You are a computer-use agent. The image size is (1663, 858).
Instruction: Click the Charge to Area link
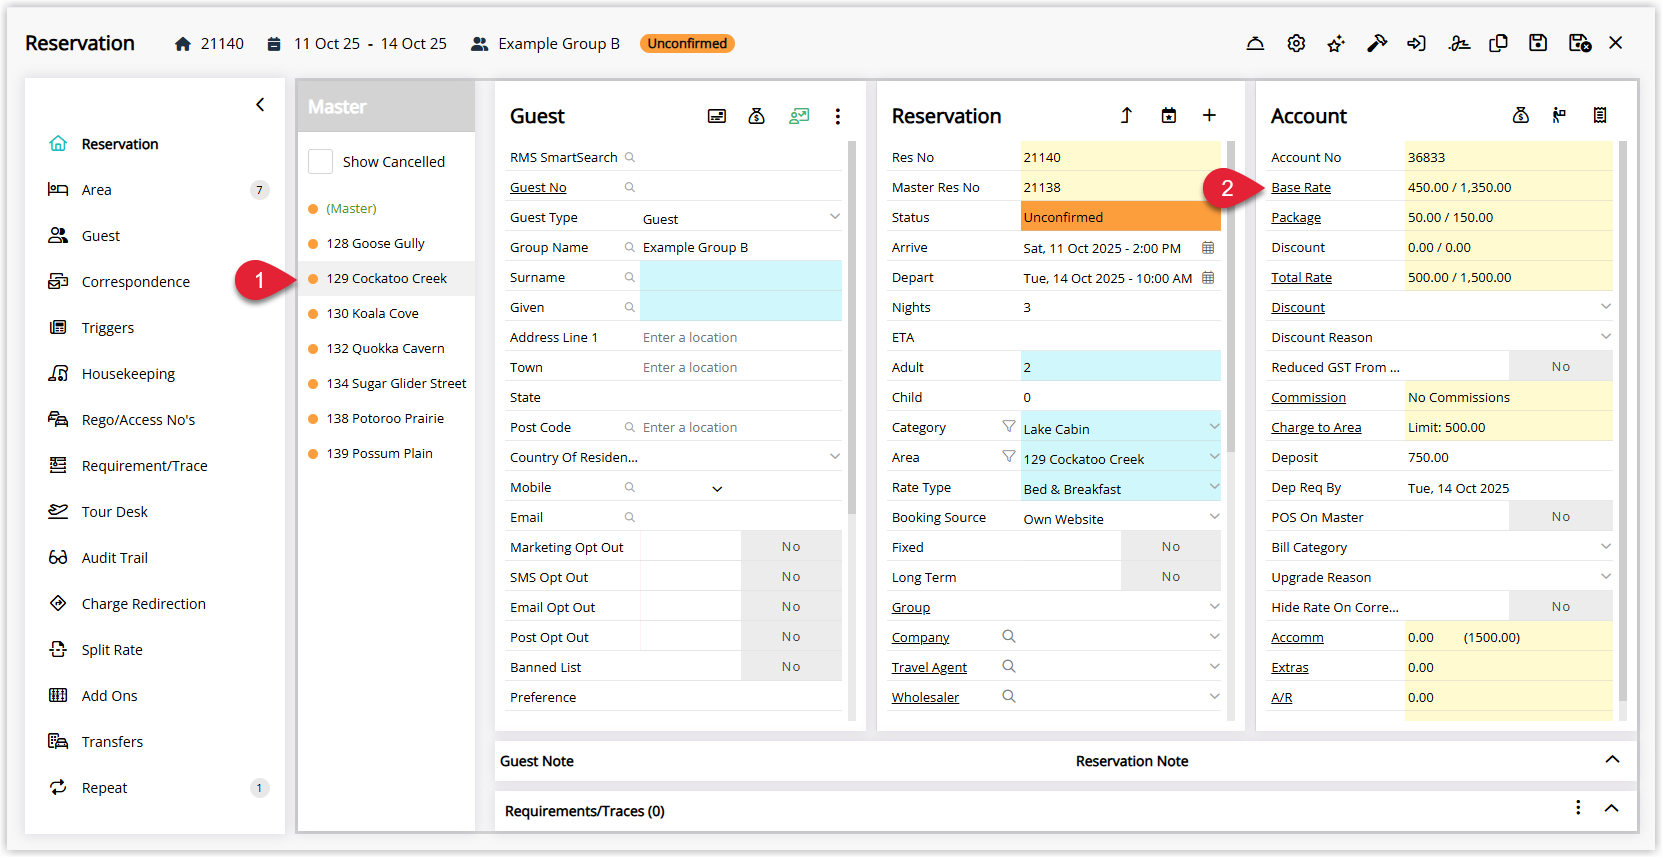(1316, 427)
